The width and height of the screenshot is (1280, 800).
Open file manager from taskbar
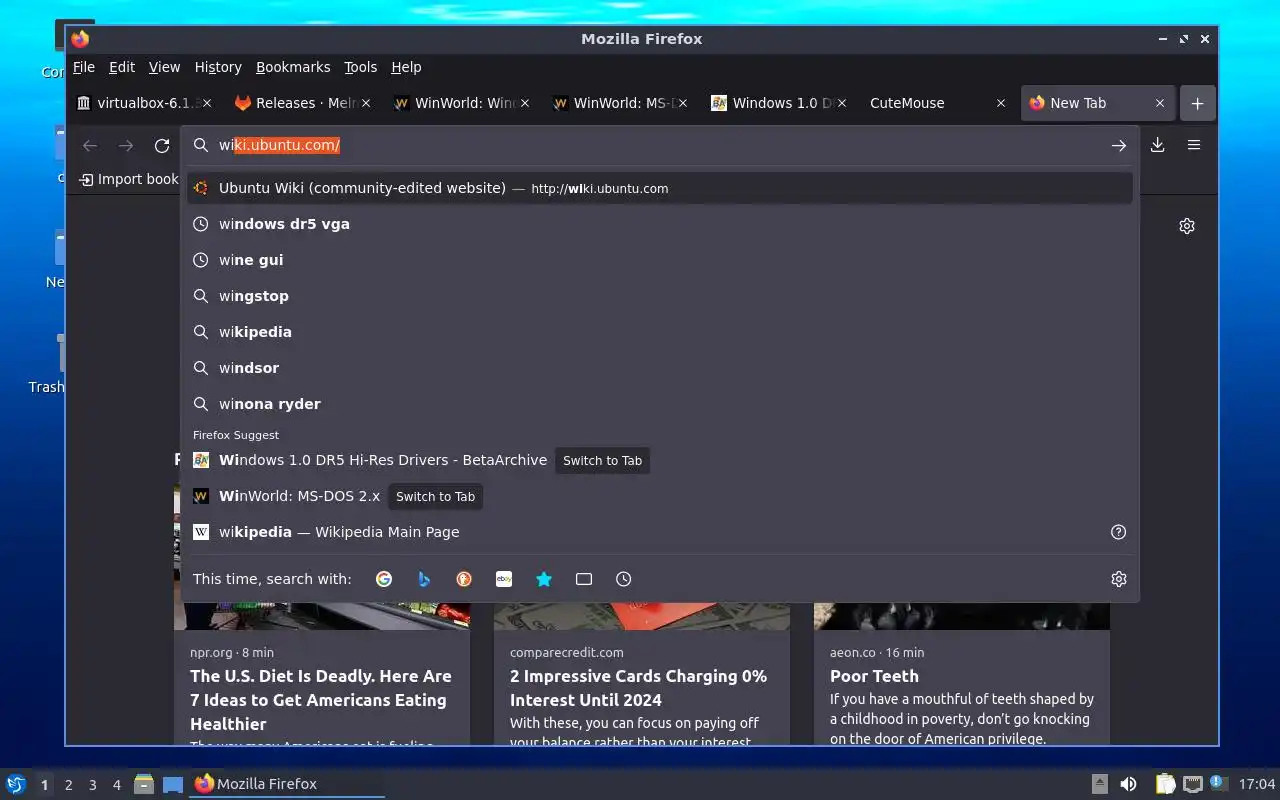coord(144,784)
